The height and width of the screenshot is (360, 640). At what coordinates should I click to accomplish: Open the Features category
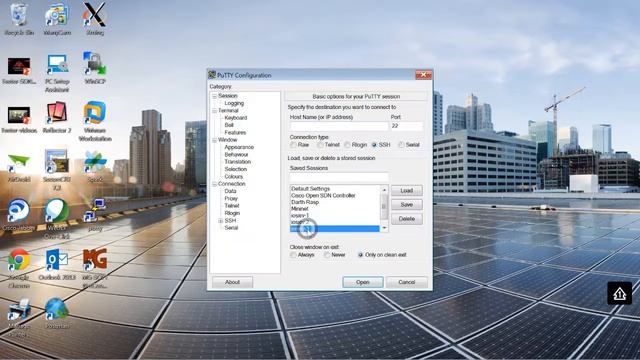click(x=235, y=133)
